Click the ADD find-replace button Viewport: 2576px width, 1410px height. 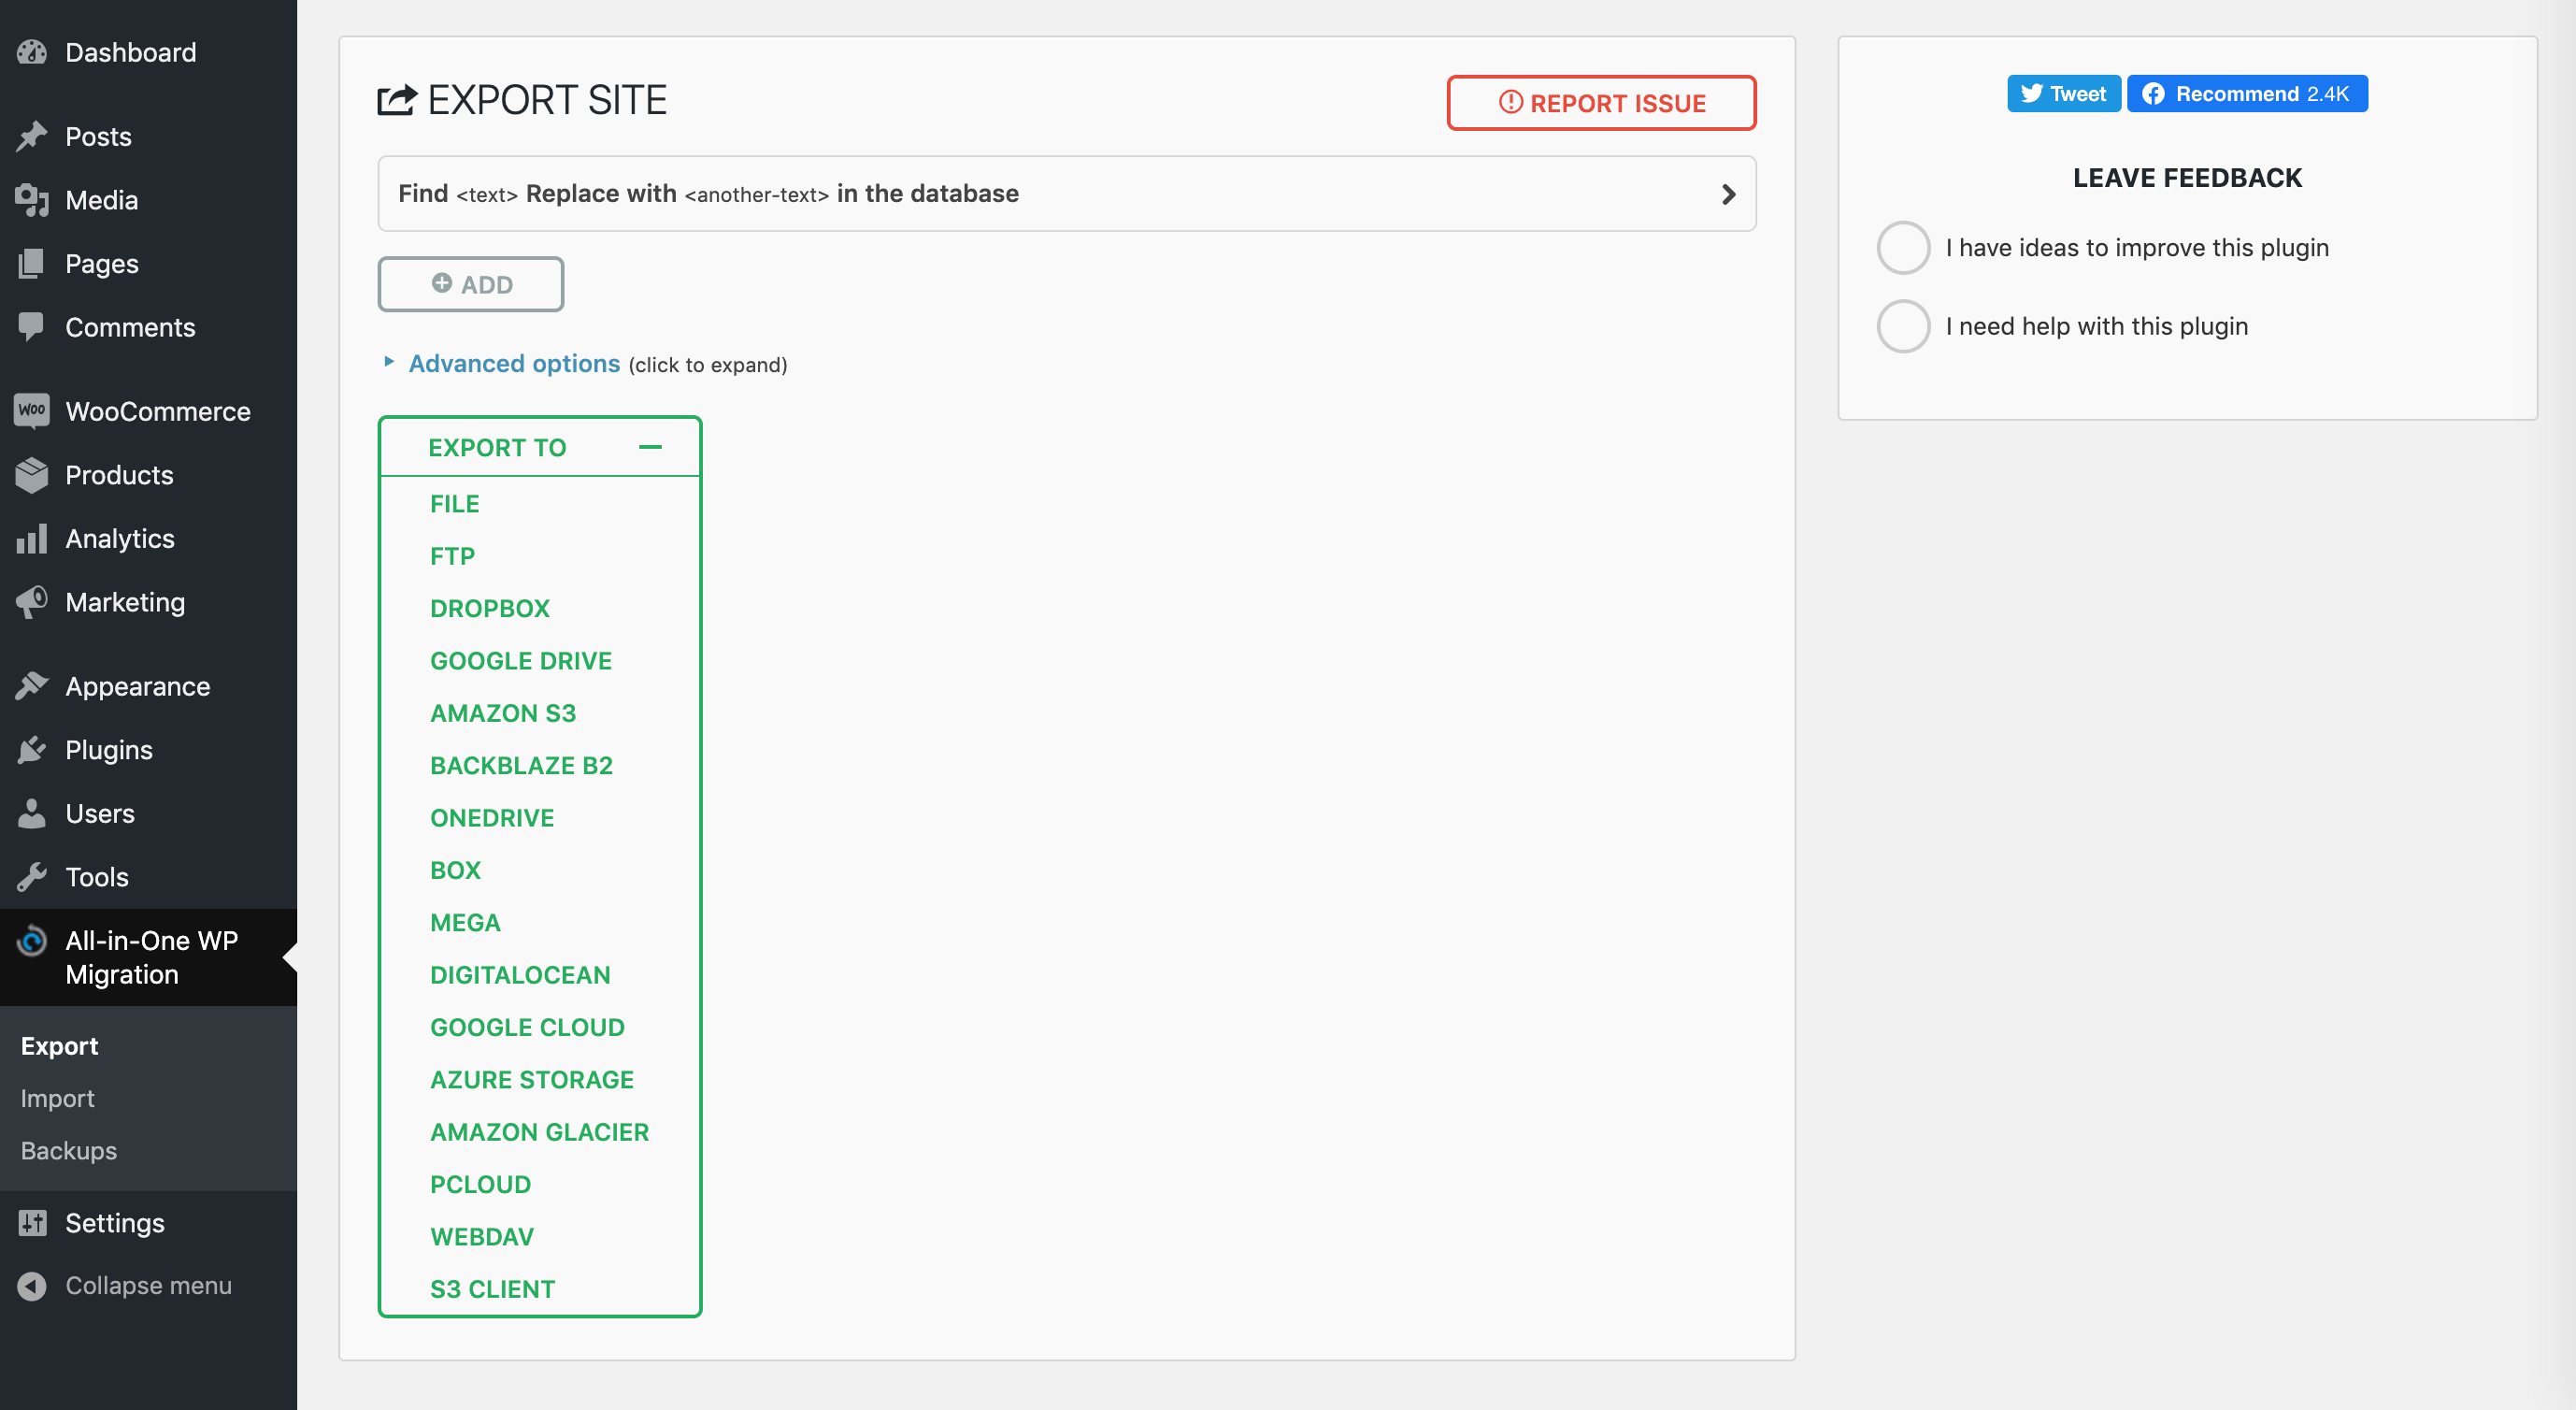point(470,284)
